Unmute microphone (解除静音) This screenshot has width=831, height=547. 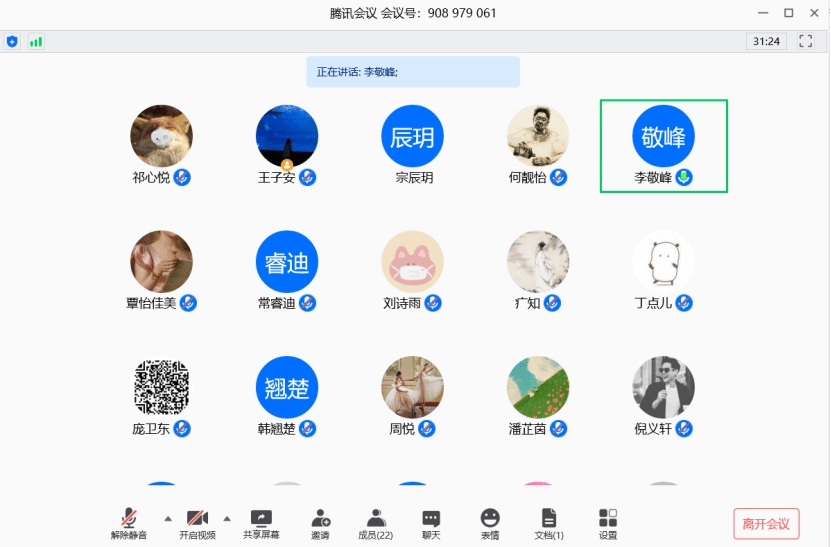pos(129,523)
